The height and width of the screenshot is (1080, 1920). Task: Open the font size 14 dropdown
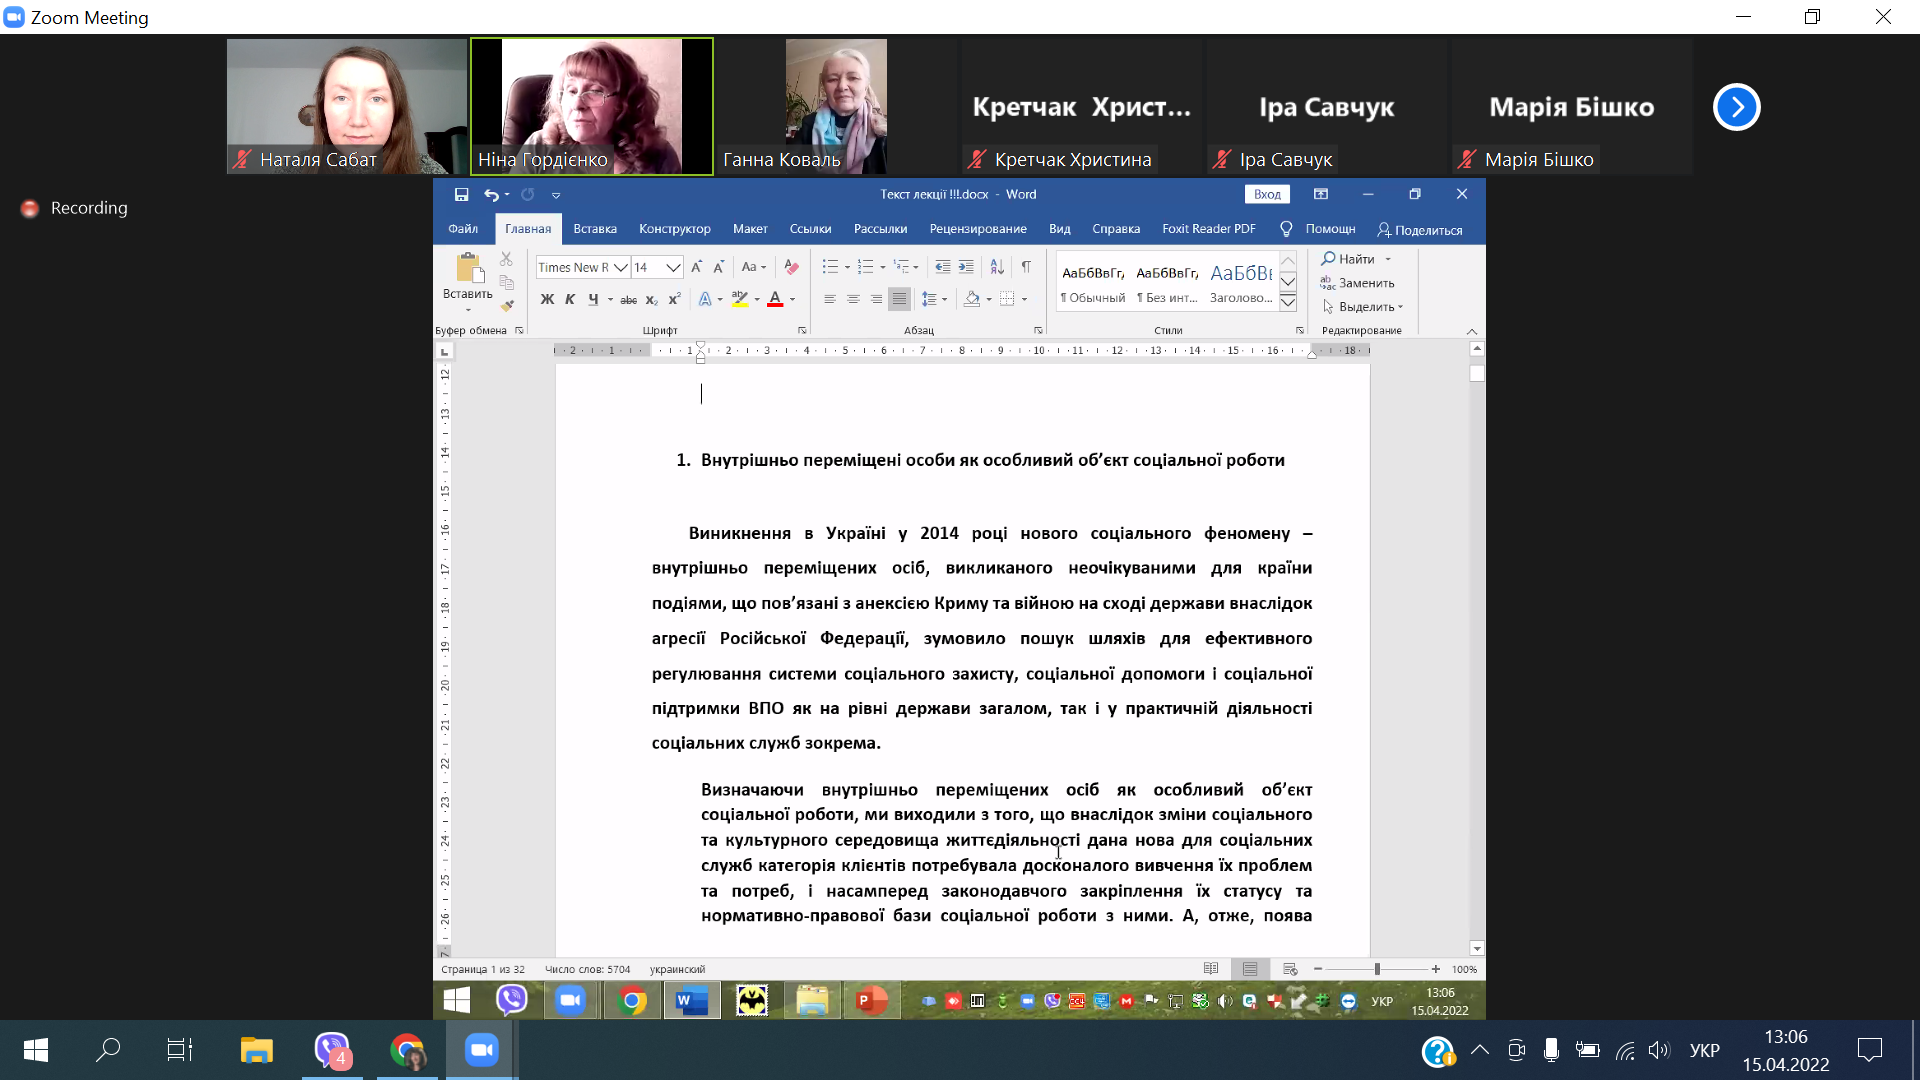(x=673, y=267)
